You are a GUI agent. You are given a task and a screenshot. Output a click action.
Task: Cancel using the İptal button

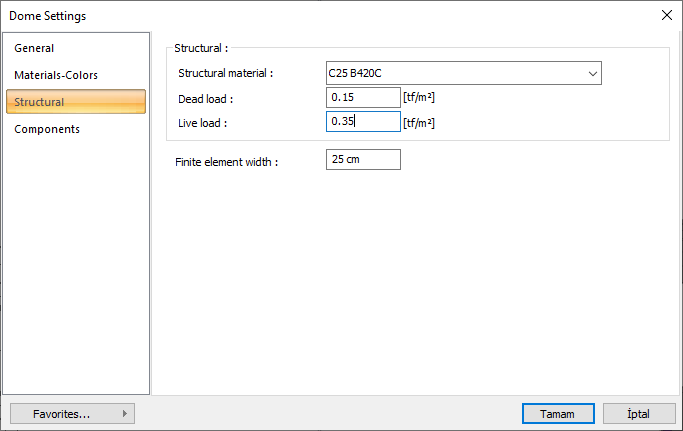pyautogui.click(x=639, y=413)
